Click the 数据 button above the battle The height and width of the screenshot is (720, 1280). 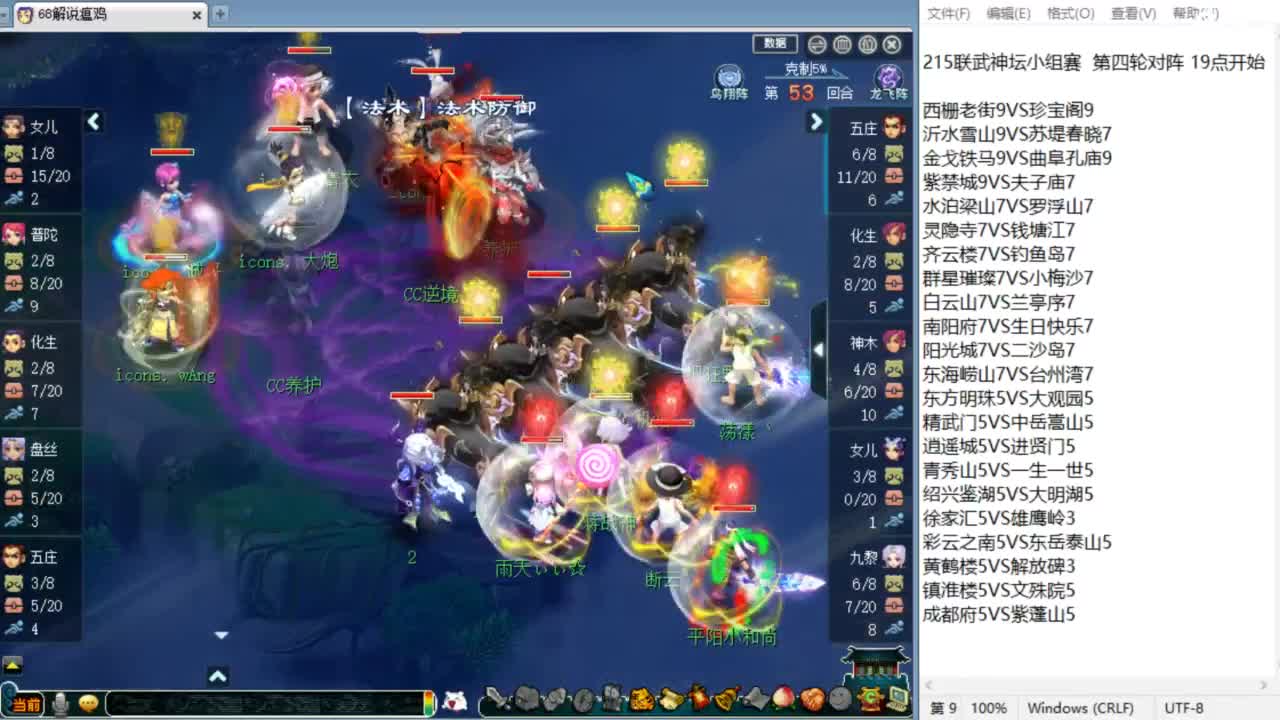(777, 44)
